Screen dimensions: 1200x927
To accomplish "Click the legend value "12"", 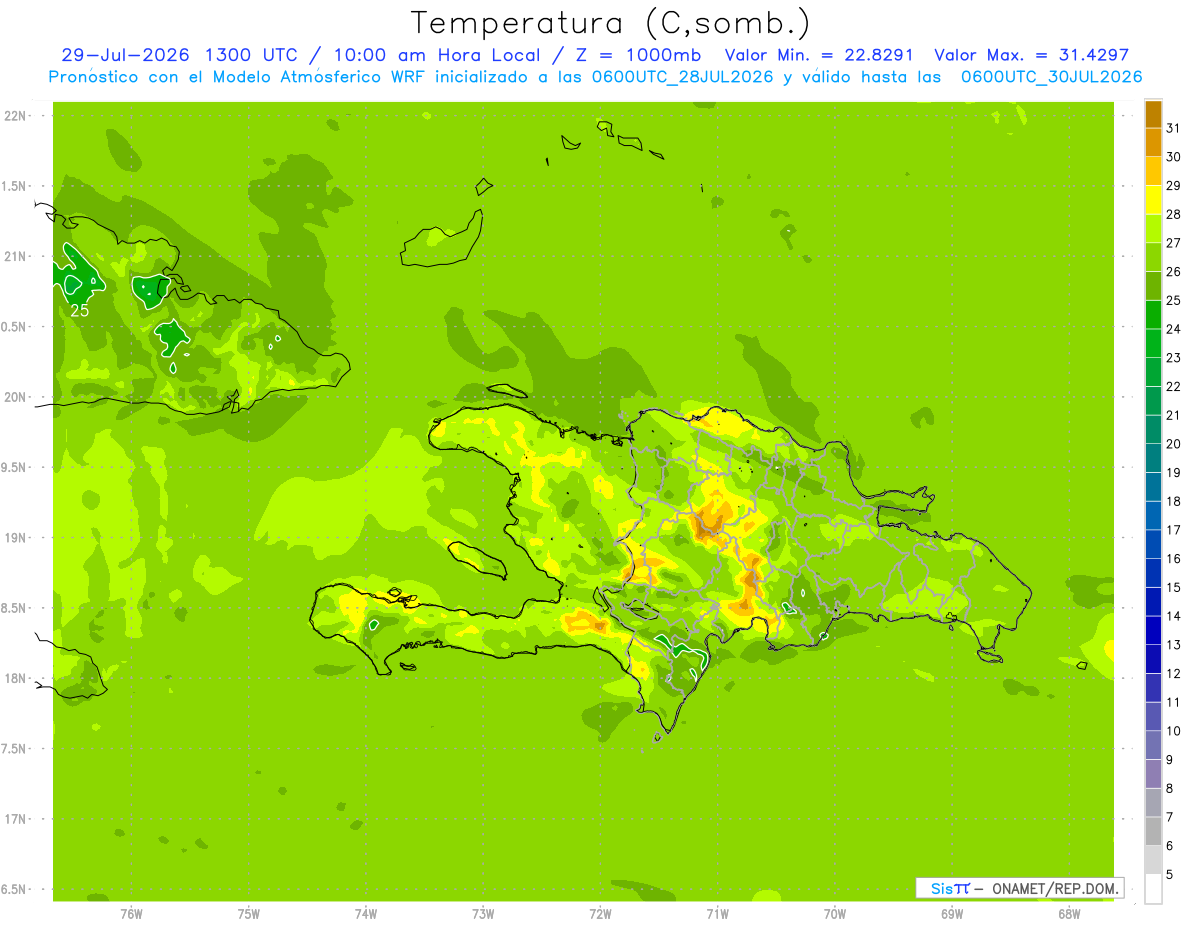I will click(x=1173, y=673).
